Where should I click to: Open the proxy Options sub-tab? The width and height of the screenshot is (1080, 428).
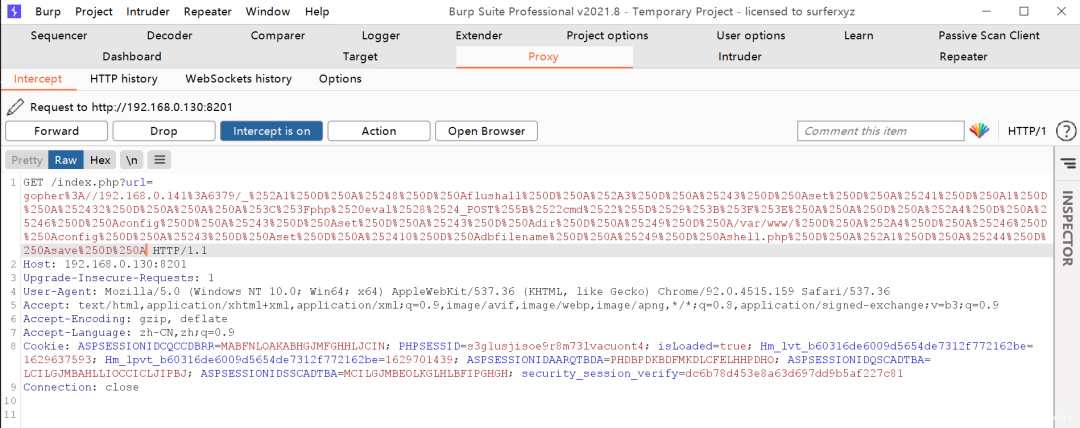pyautogui.click(x=340, y=79)
